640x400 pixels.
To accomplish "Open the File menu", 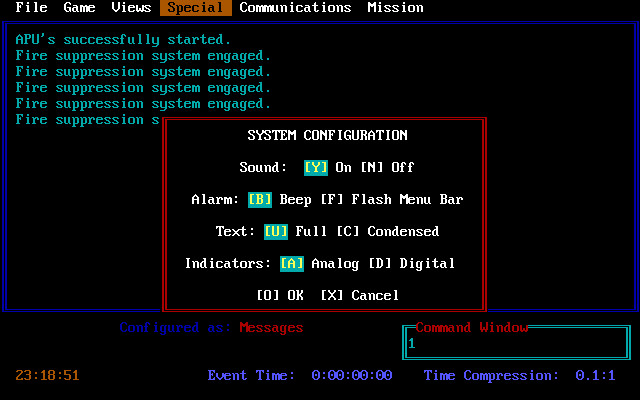I will [31, 8].
